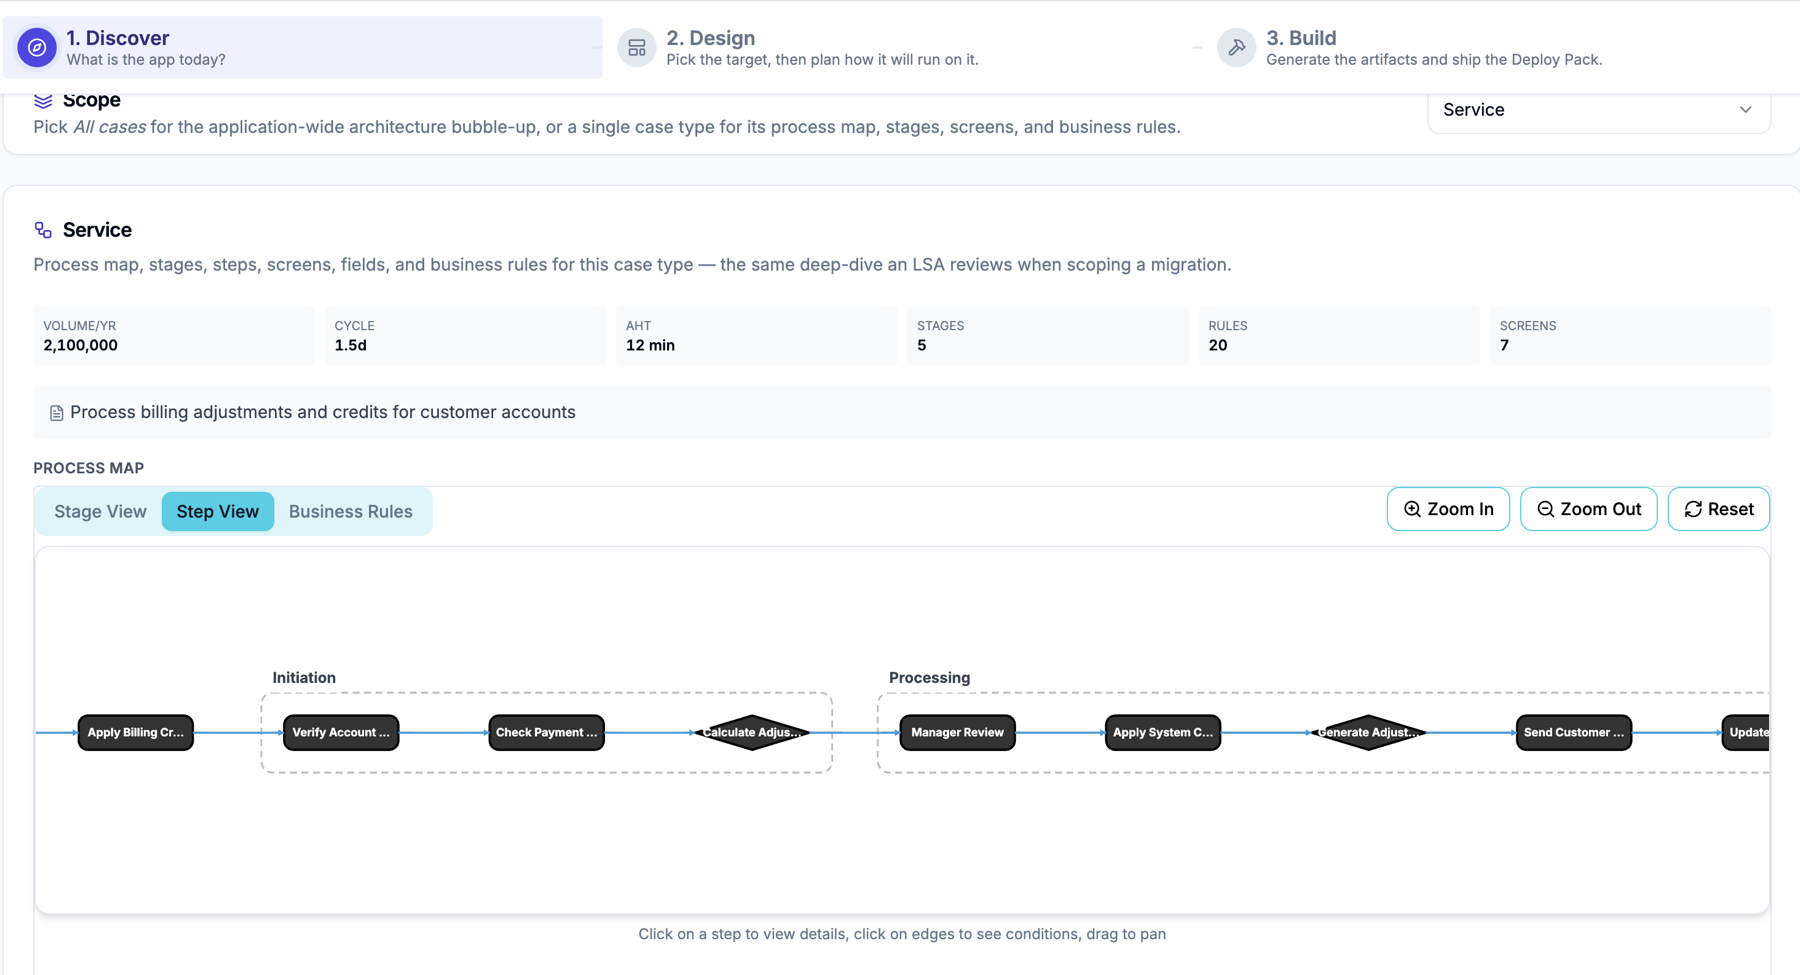The height and width of the screenshot is (975, 1800).
Task: Open the Service scope dropdown
Action: [1598, 110]
